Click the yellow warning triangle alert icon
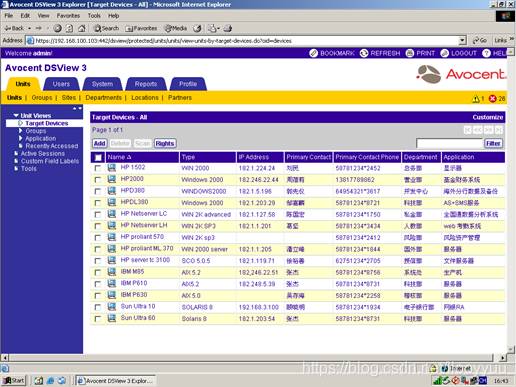516x387 pixels. click(476, 99)
